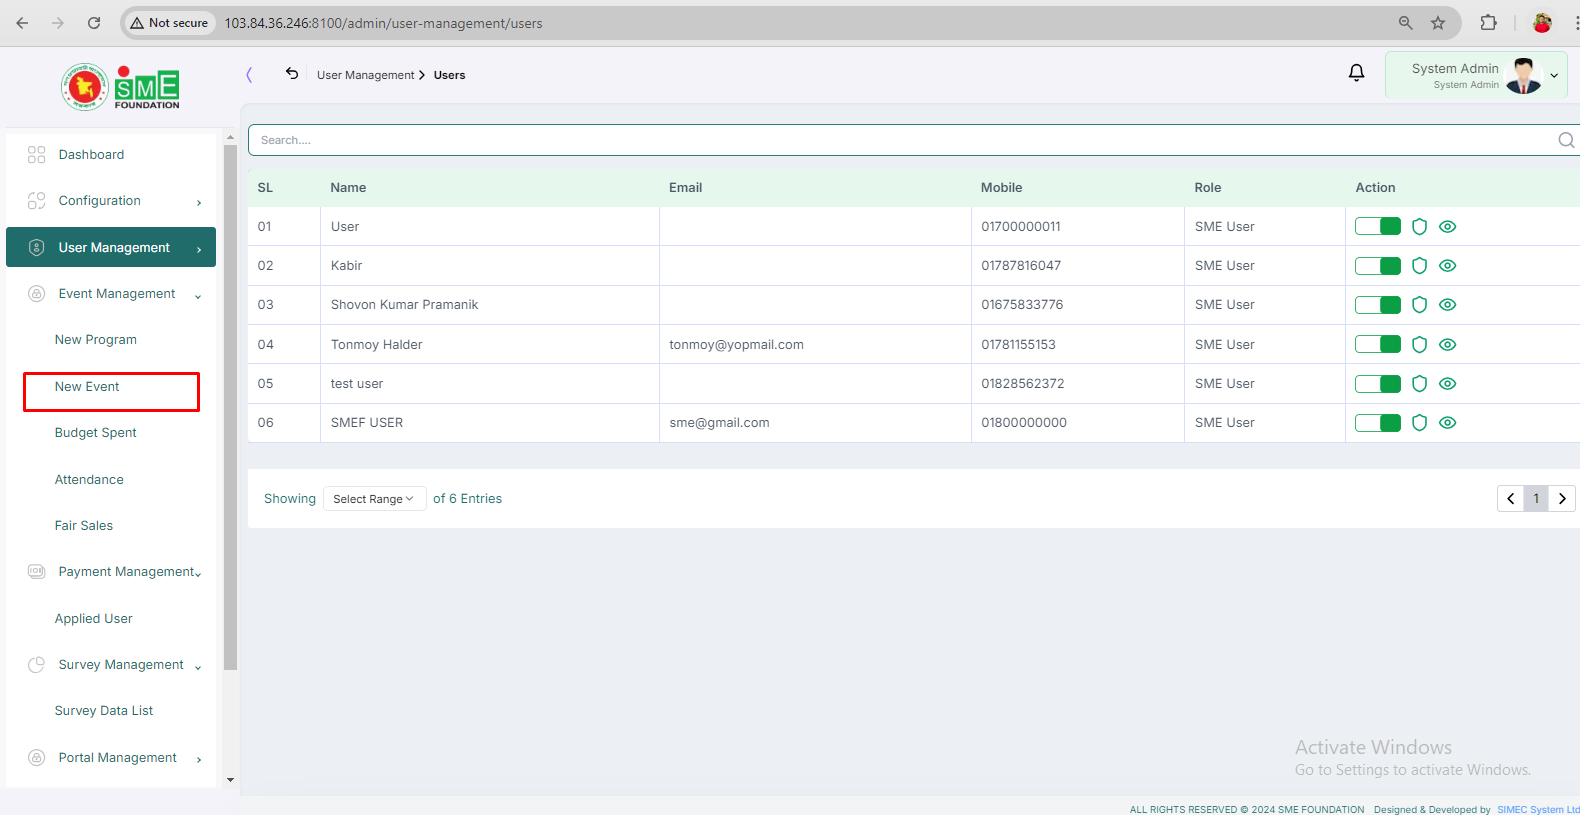Select page 1 pagination button
Screen dimensions: 1580x815
click(1536, 498)
